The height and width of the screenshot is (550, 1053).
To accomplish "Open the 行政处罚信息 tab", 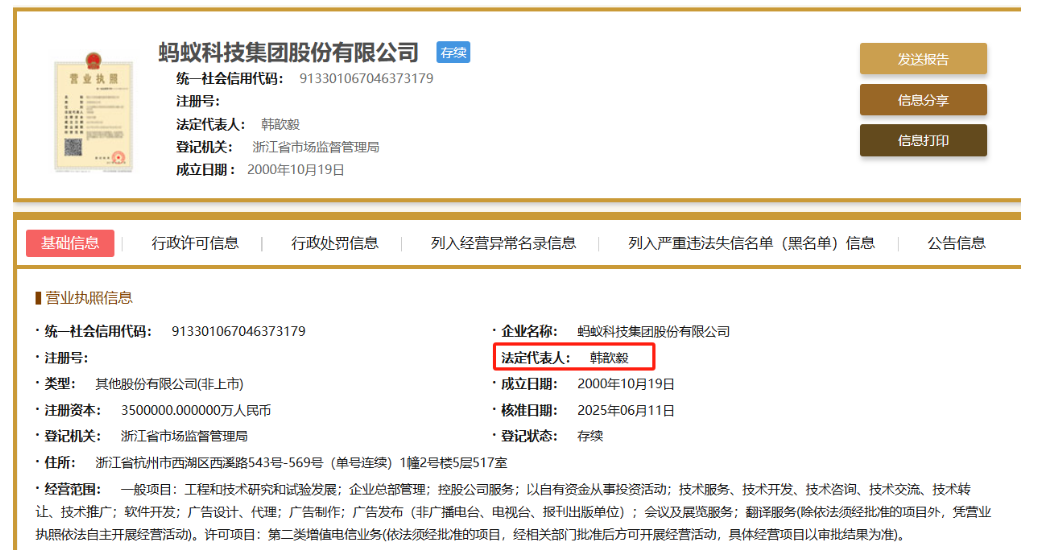I will tap(335, 243).
